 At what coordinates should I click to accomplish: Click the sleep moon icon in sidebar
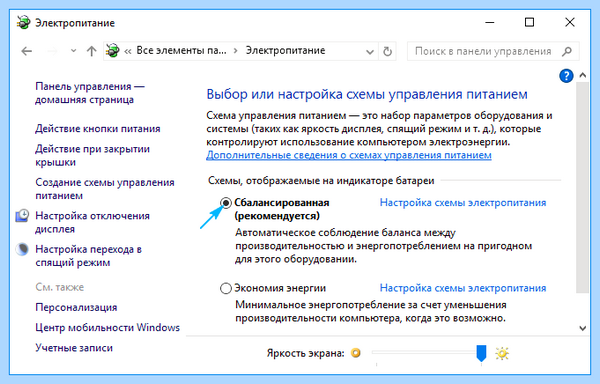(22, 249)
